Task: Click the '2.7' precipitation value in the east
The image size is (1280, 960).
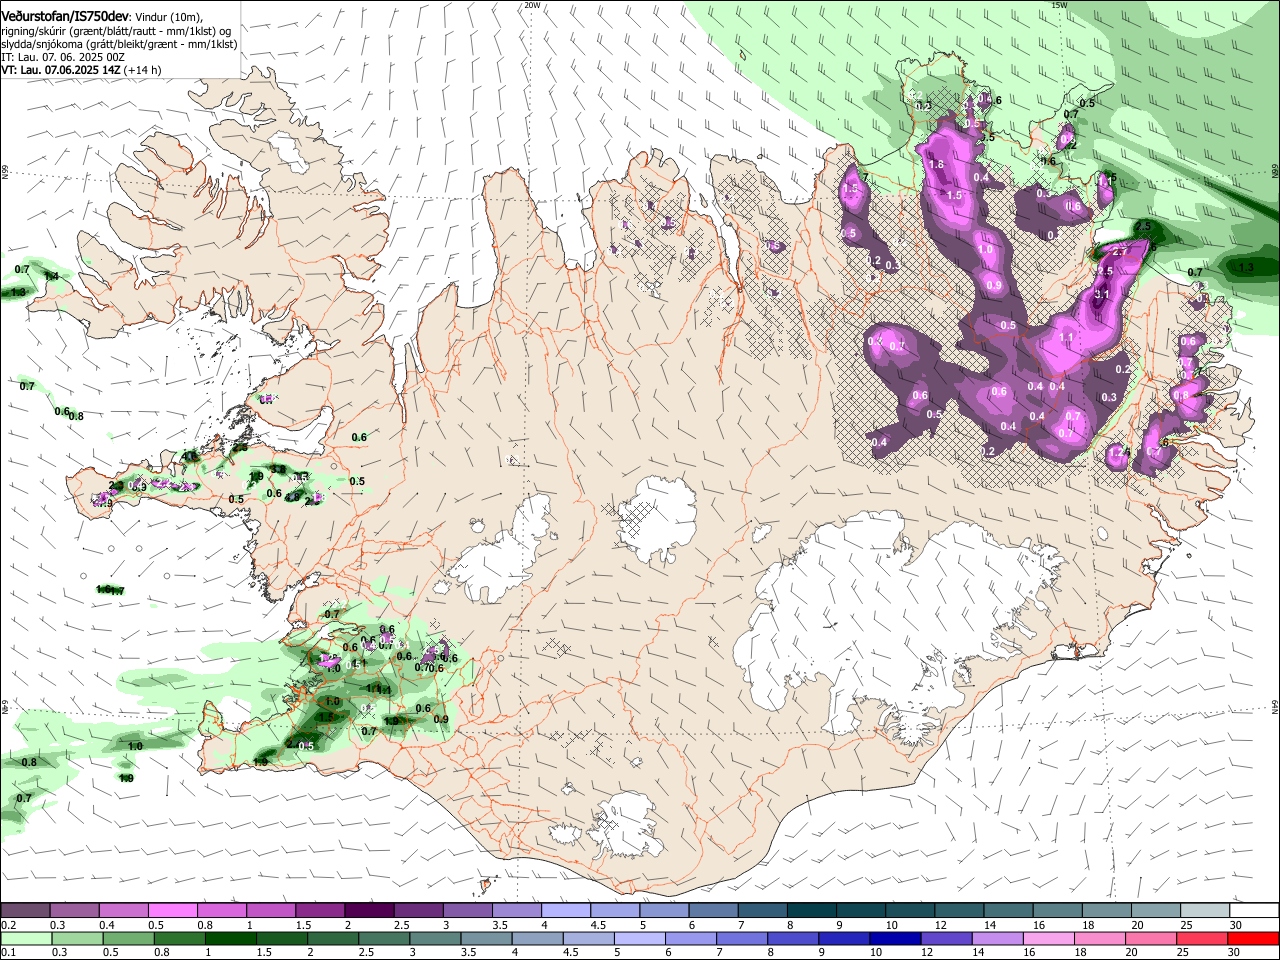Action: (1121, 252)
